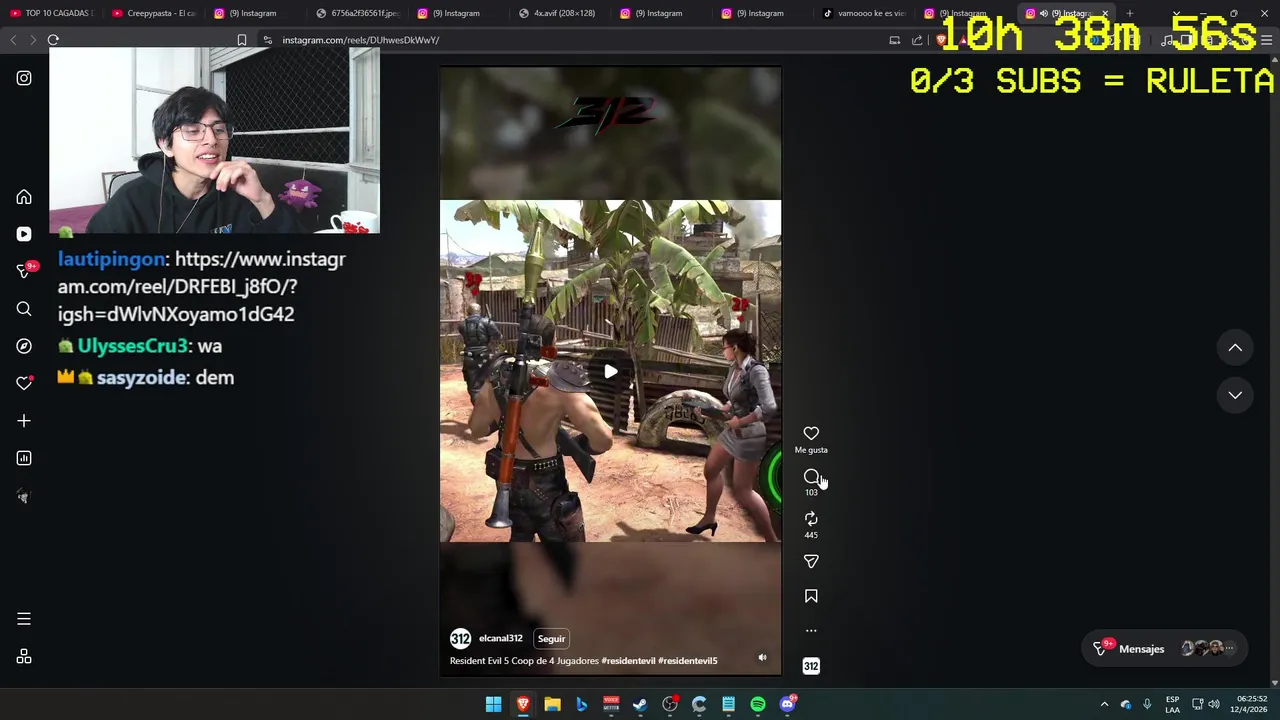Open Spotify in taskbar
The width and height of the screenshot is (1280, 720).
point(758,705)
